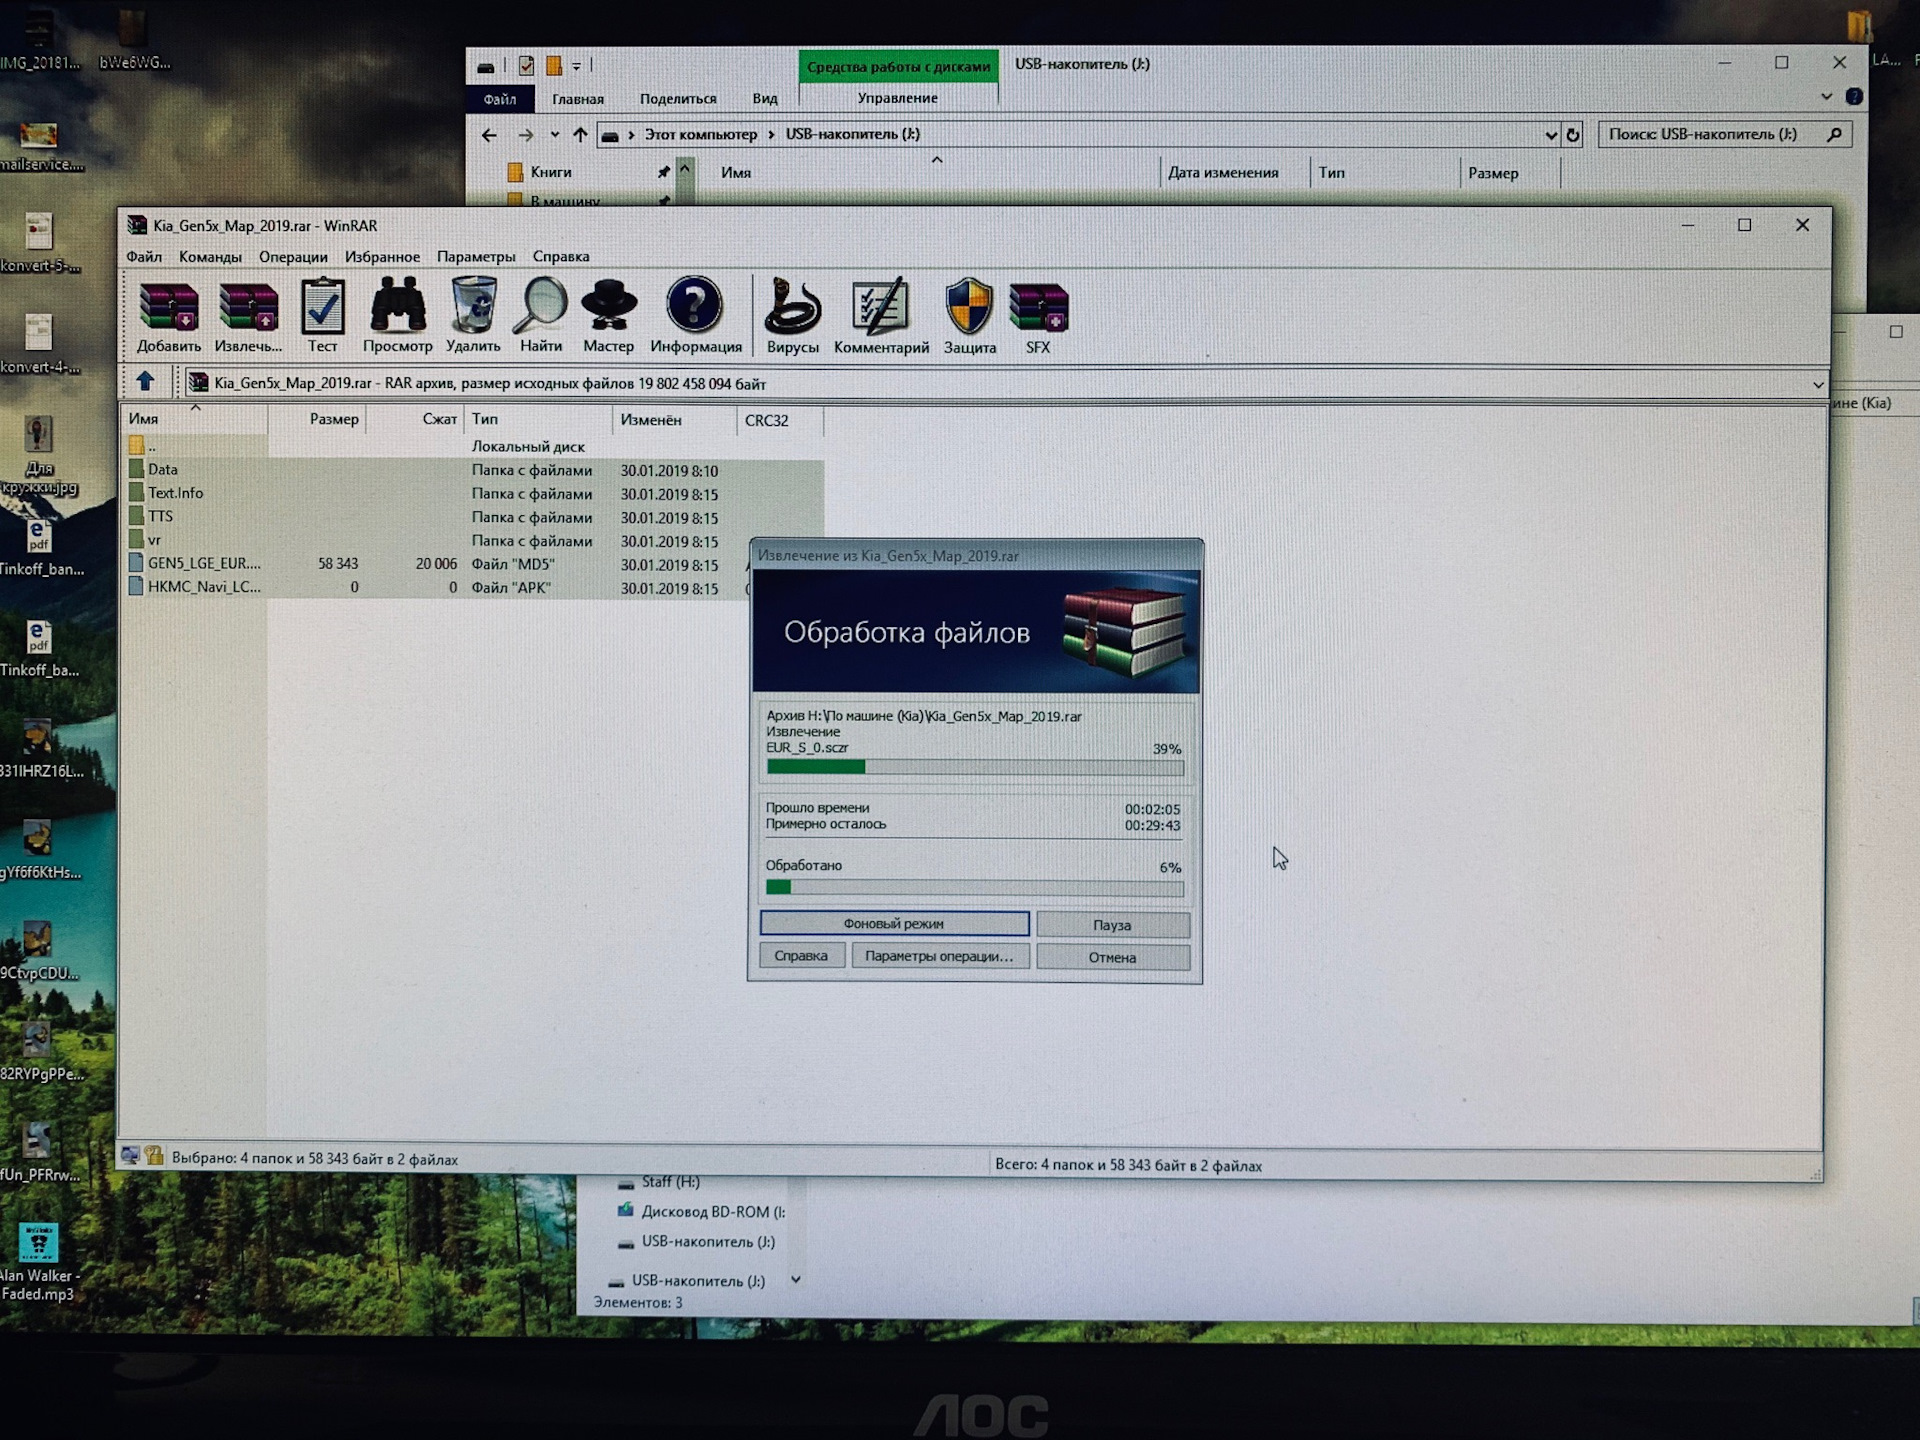Select the vr folder row

pos(475,540)
